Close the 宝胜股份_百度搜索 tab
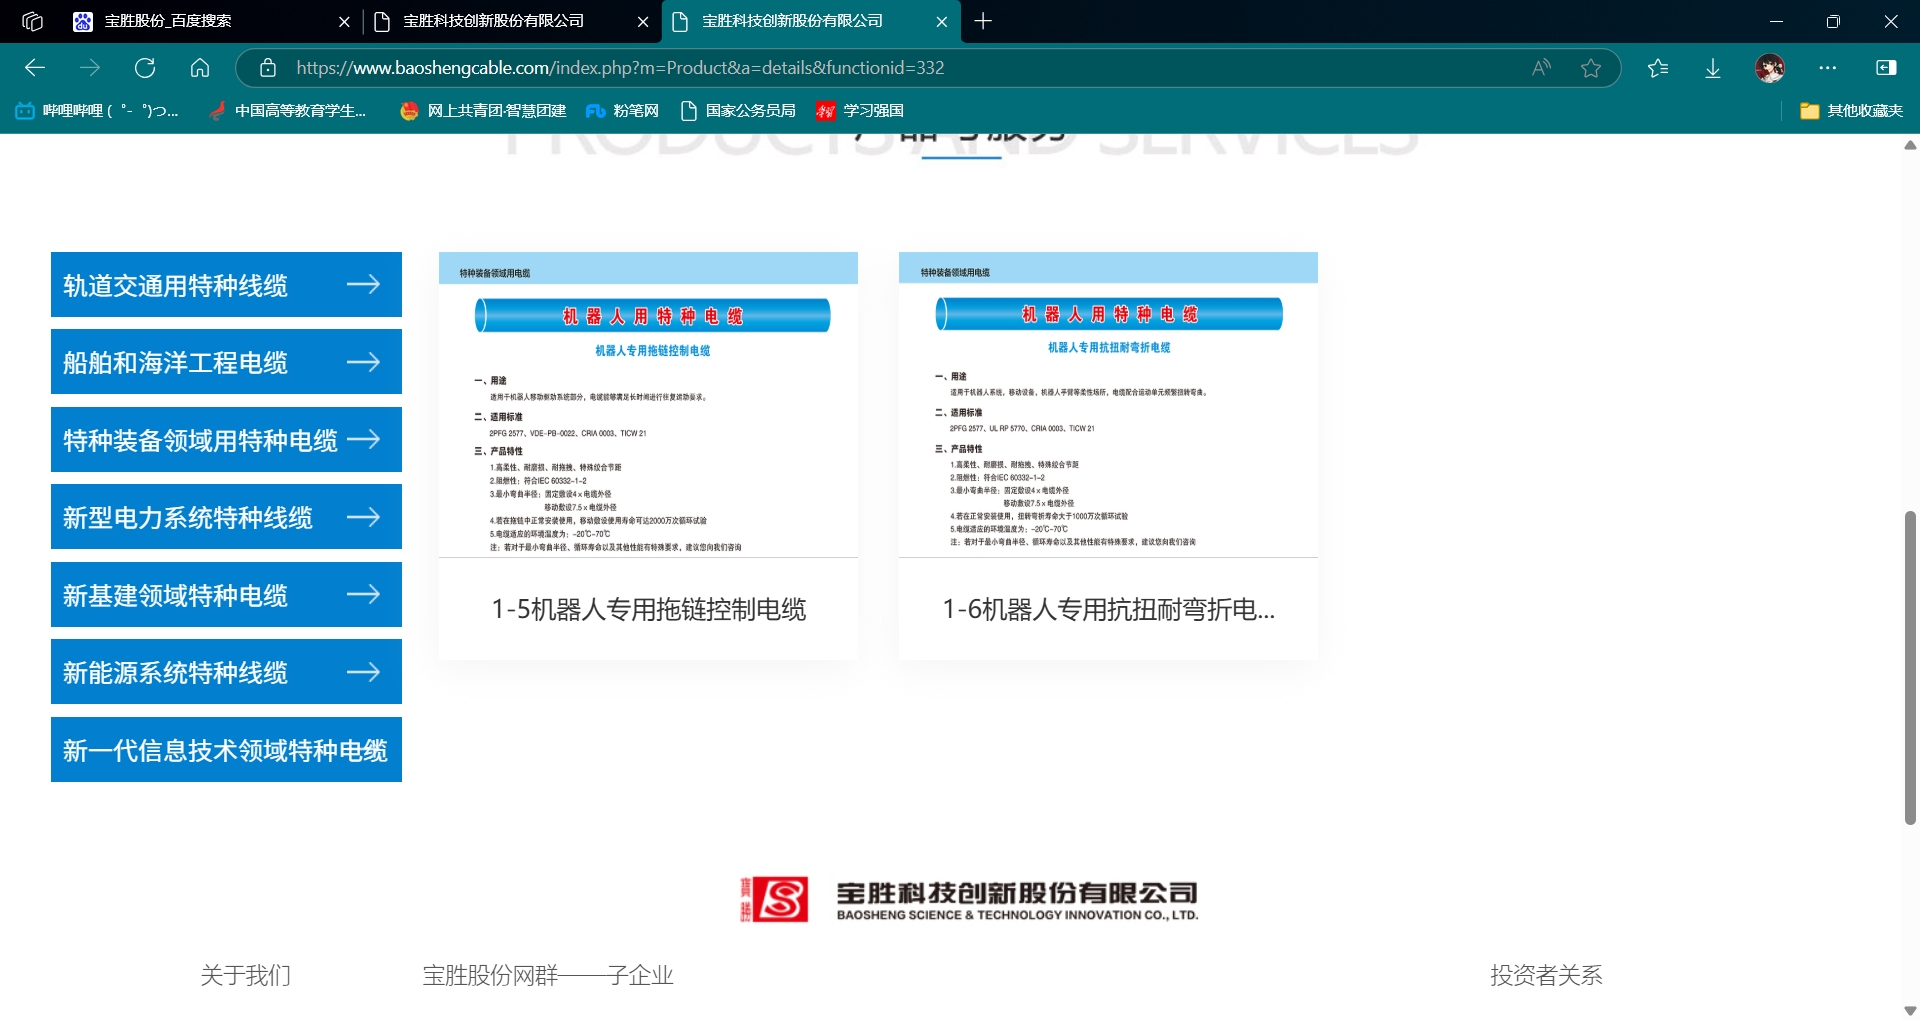This screenshot has height=1020, width=1920. [x=344, y=21]
